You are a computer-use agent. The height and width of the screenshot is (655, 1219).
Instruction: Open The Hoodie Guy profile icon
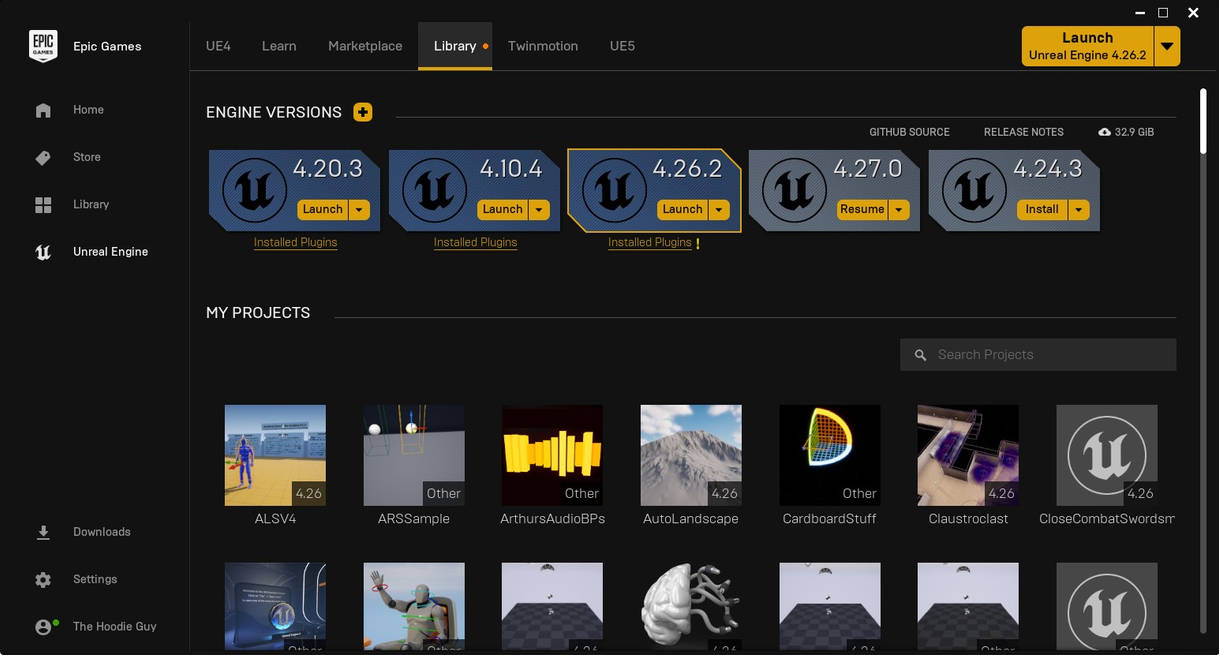[x=43, y=627]
